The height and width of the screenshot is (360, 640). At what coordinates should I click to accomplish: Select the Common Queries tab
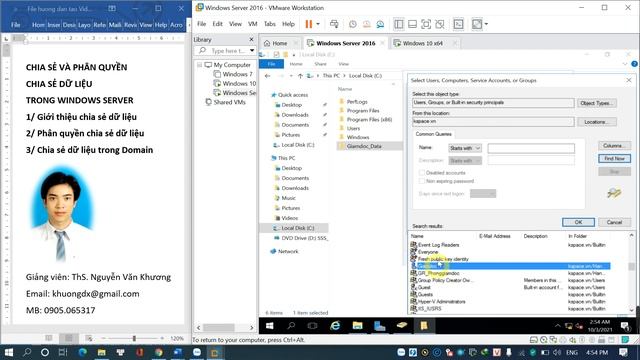433,134
